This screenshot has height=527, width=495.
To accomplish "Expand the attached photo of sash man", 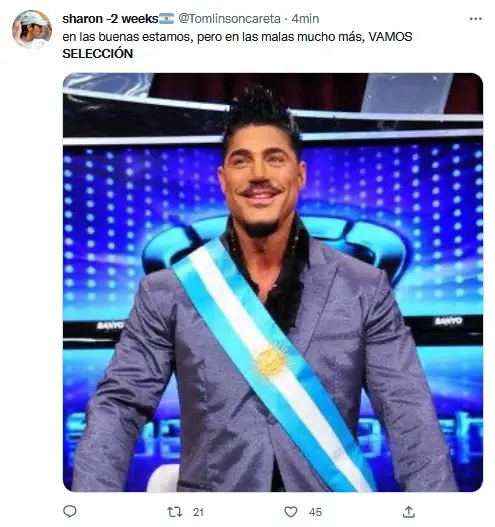I will click(273, 282).
